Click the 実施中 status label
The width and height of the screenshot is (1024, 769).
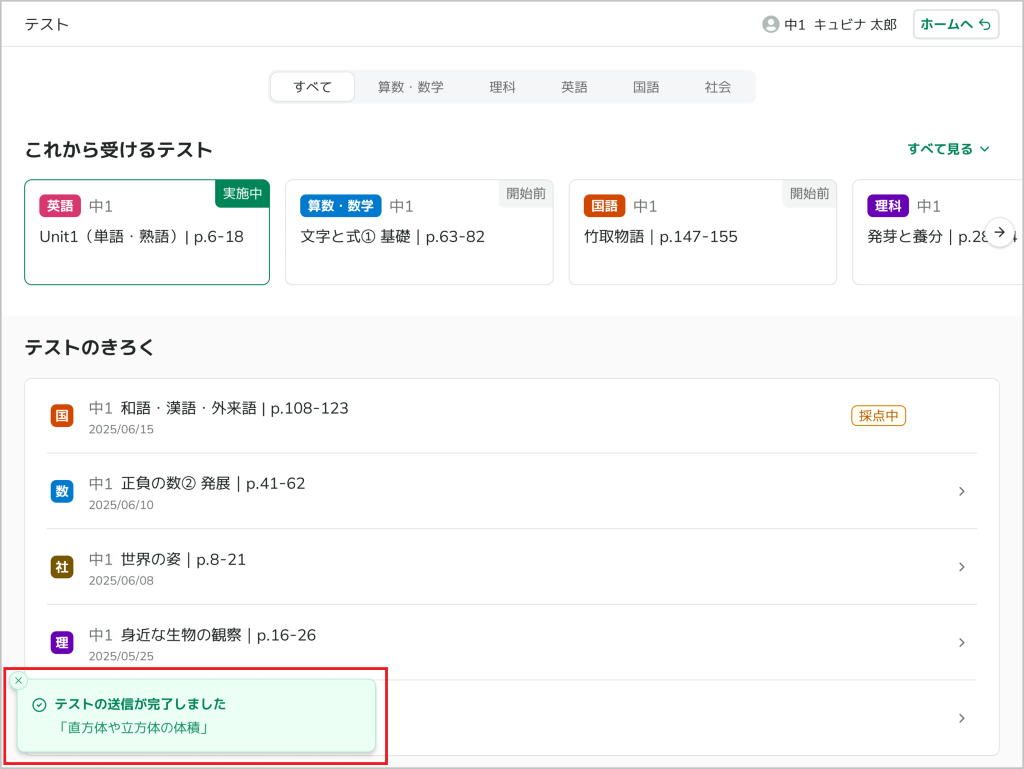[242, 194]
